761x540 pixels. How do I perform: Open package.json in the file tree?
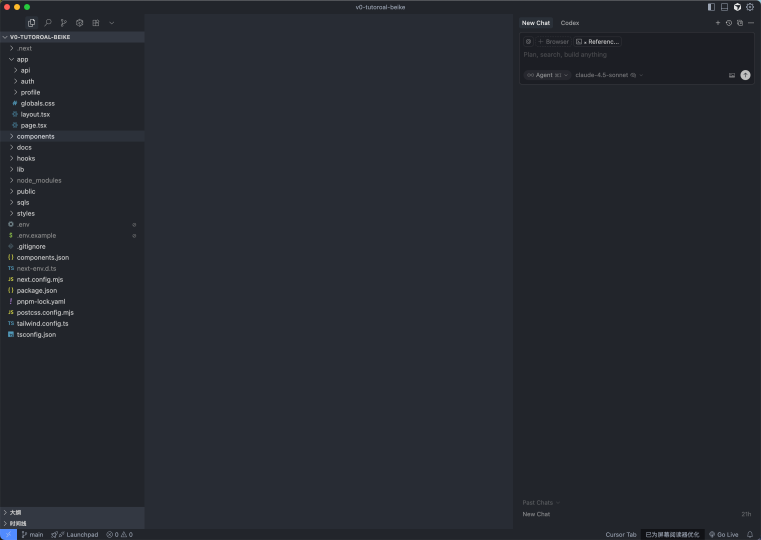pos(37,290)
